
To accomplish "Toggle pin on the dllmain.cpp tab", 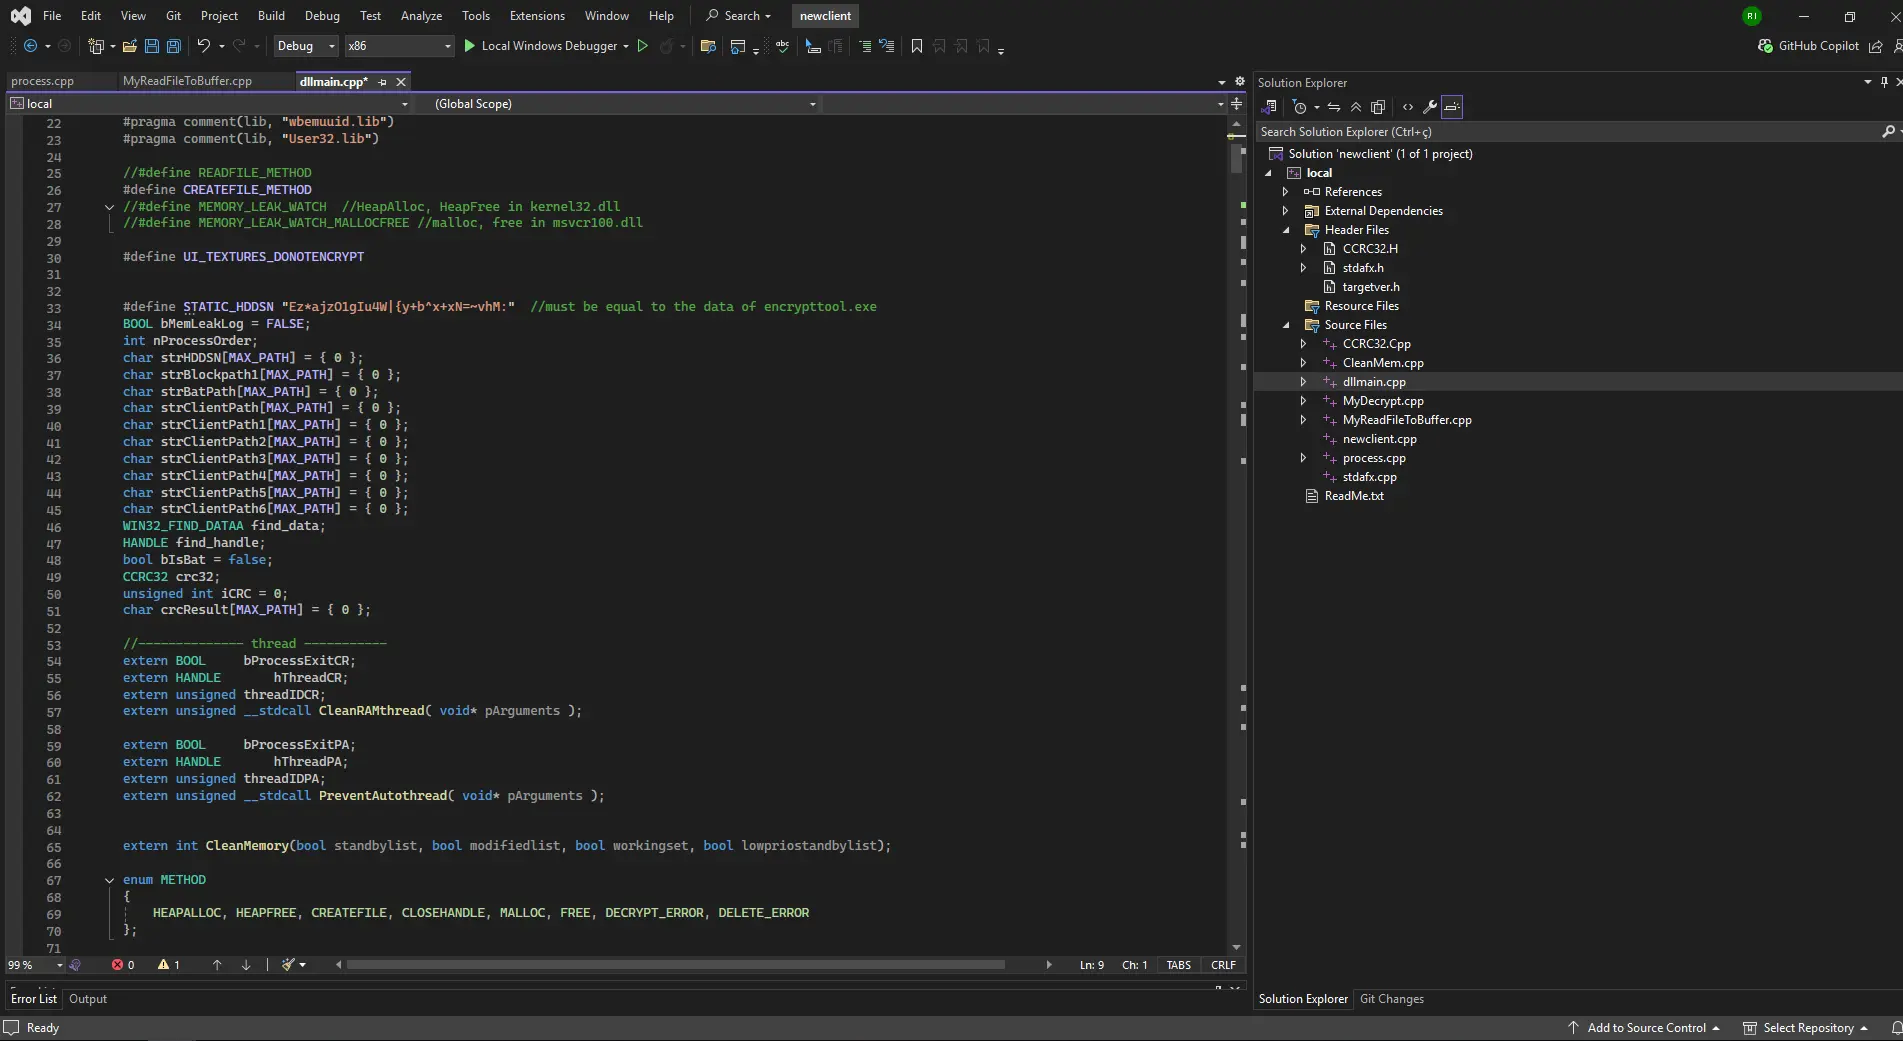I will (382, 82).
